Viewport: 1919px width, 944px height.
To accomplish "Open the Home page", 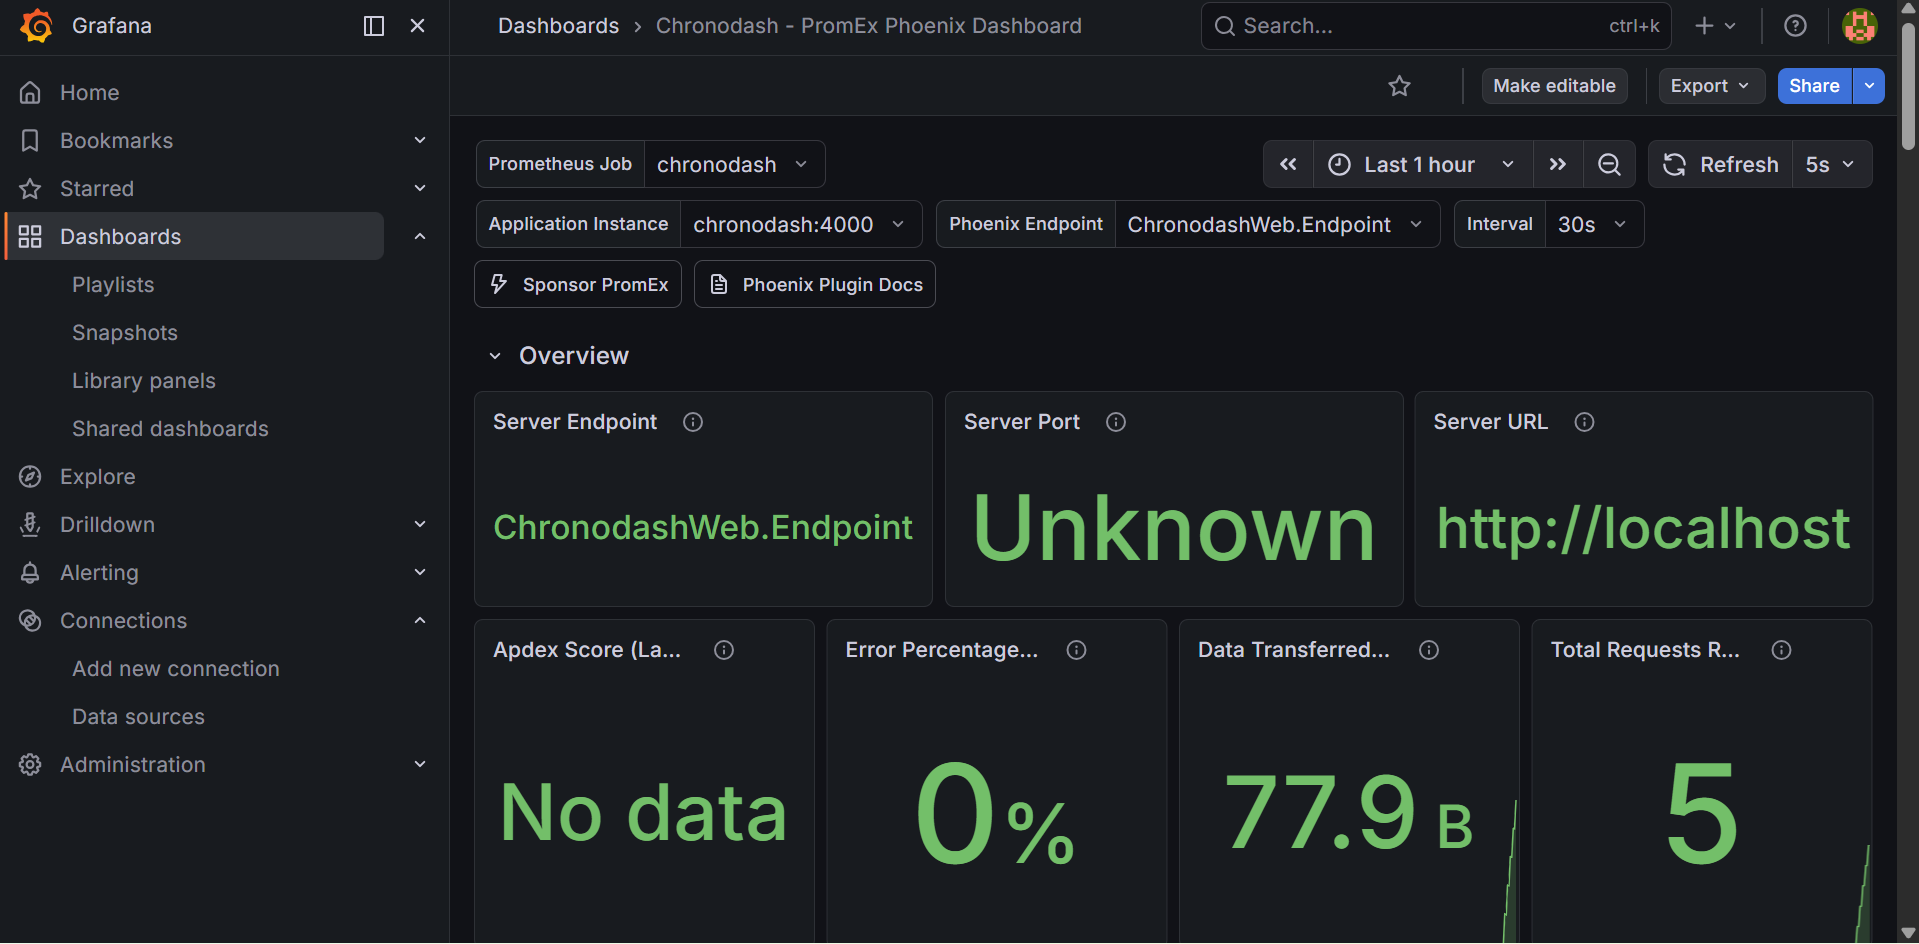I will pyautogui.click(x=90, y=93).
